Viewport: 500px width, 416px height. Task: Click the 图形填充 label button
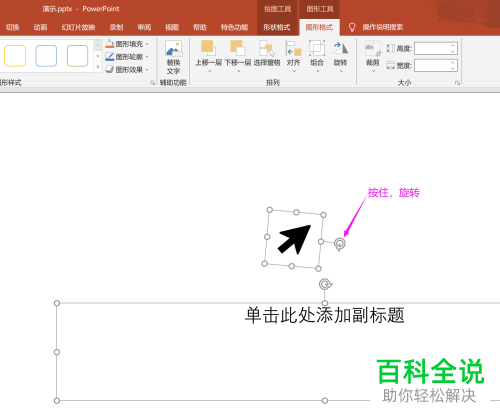(x=129, y=44)
